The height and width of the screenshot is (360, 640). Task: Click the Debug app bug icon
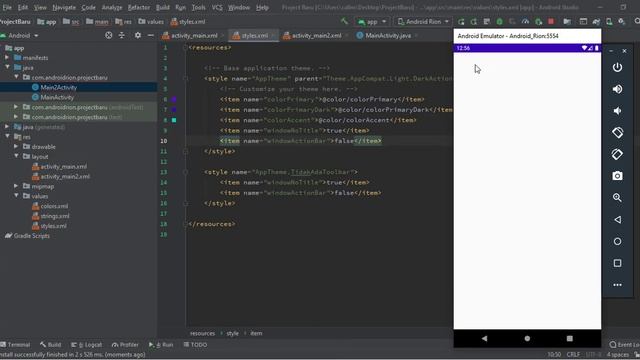pyautogui.click(x=499, y=21)
